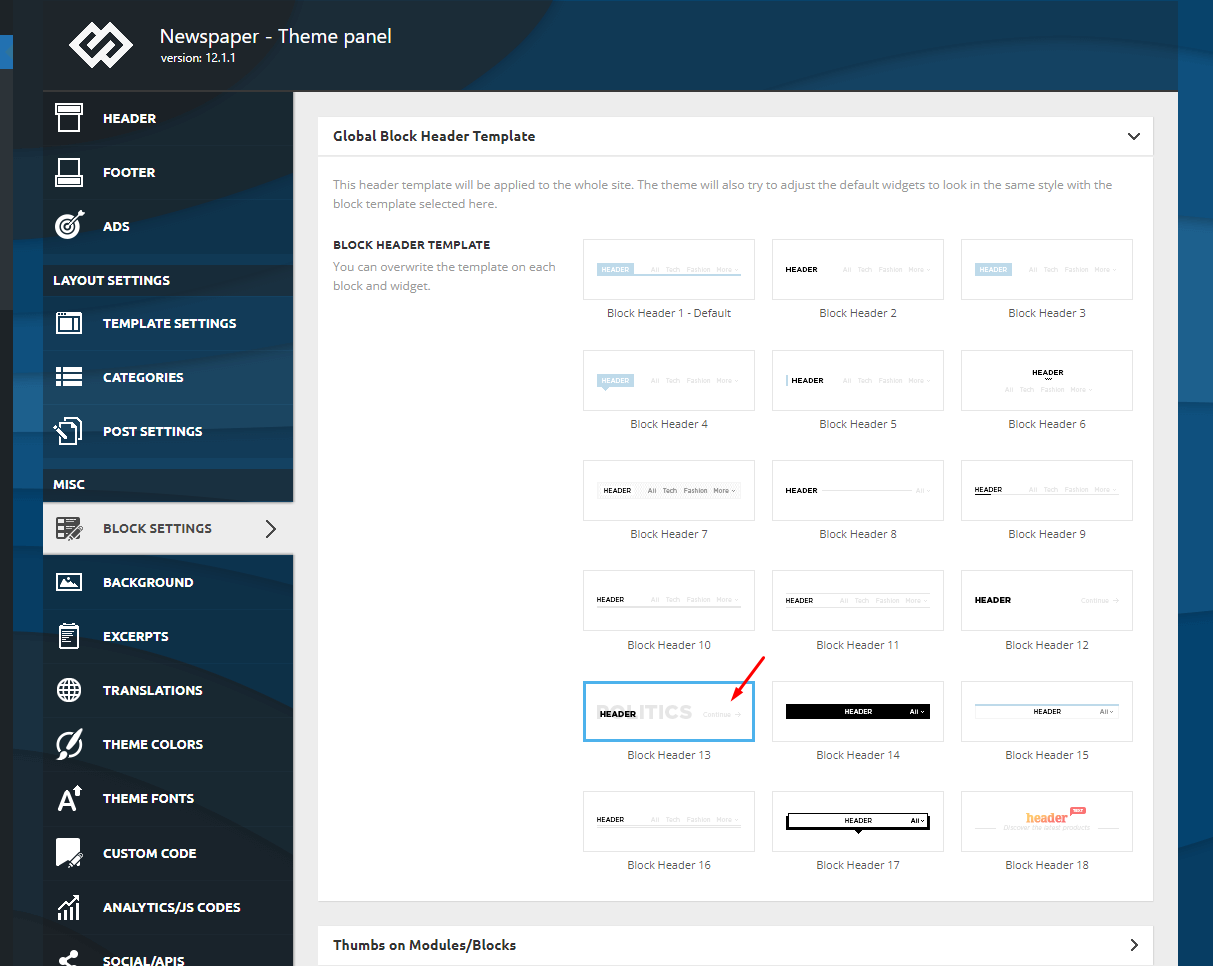
Task: Click the Newspaper theme logo icon
Action: click(x=100, y=46)
